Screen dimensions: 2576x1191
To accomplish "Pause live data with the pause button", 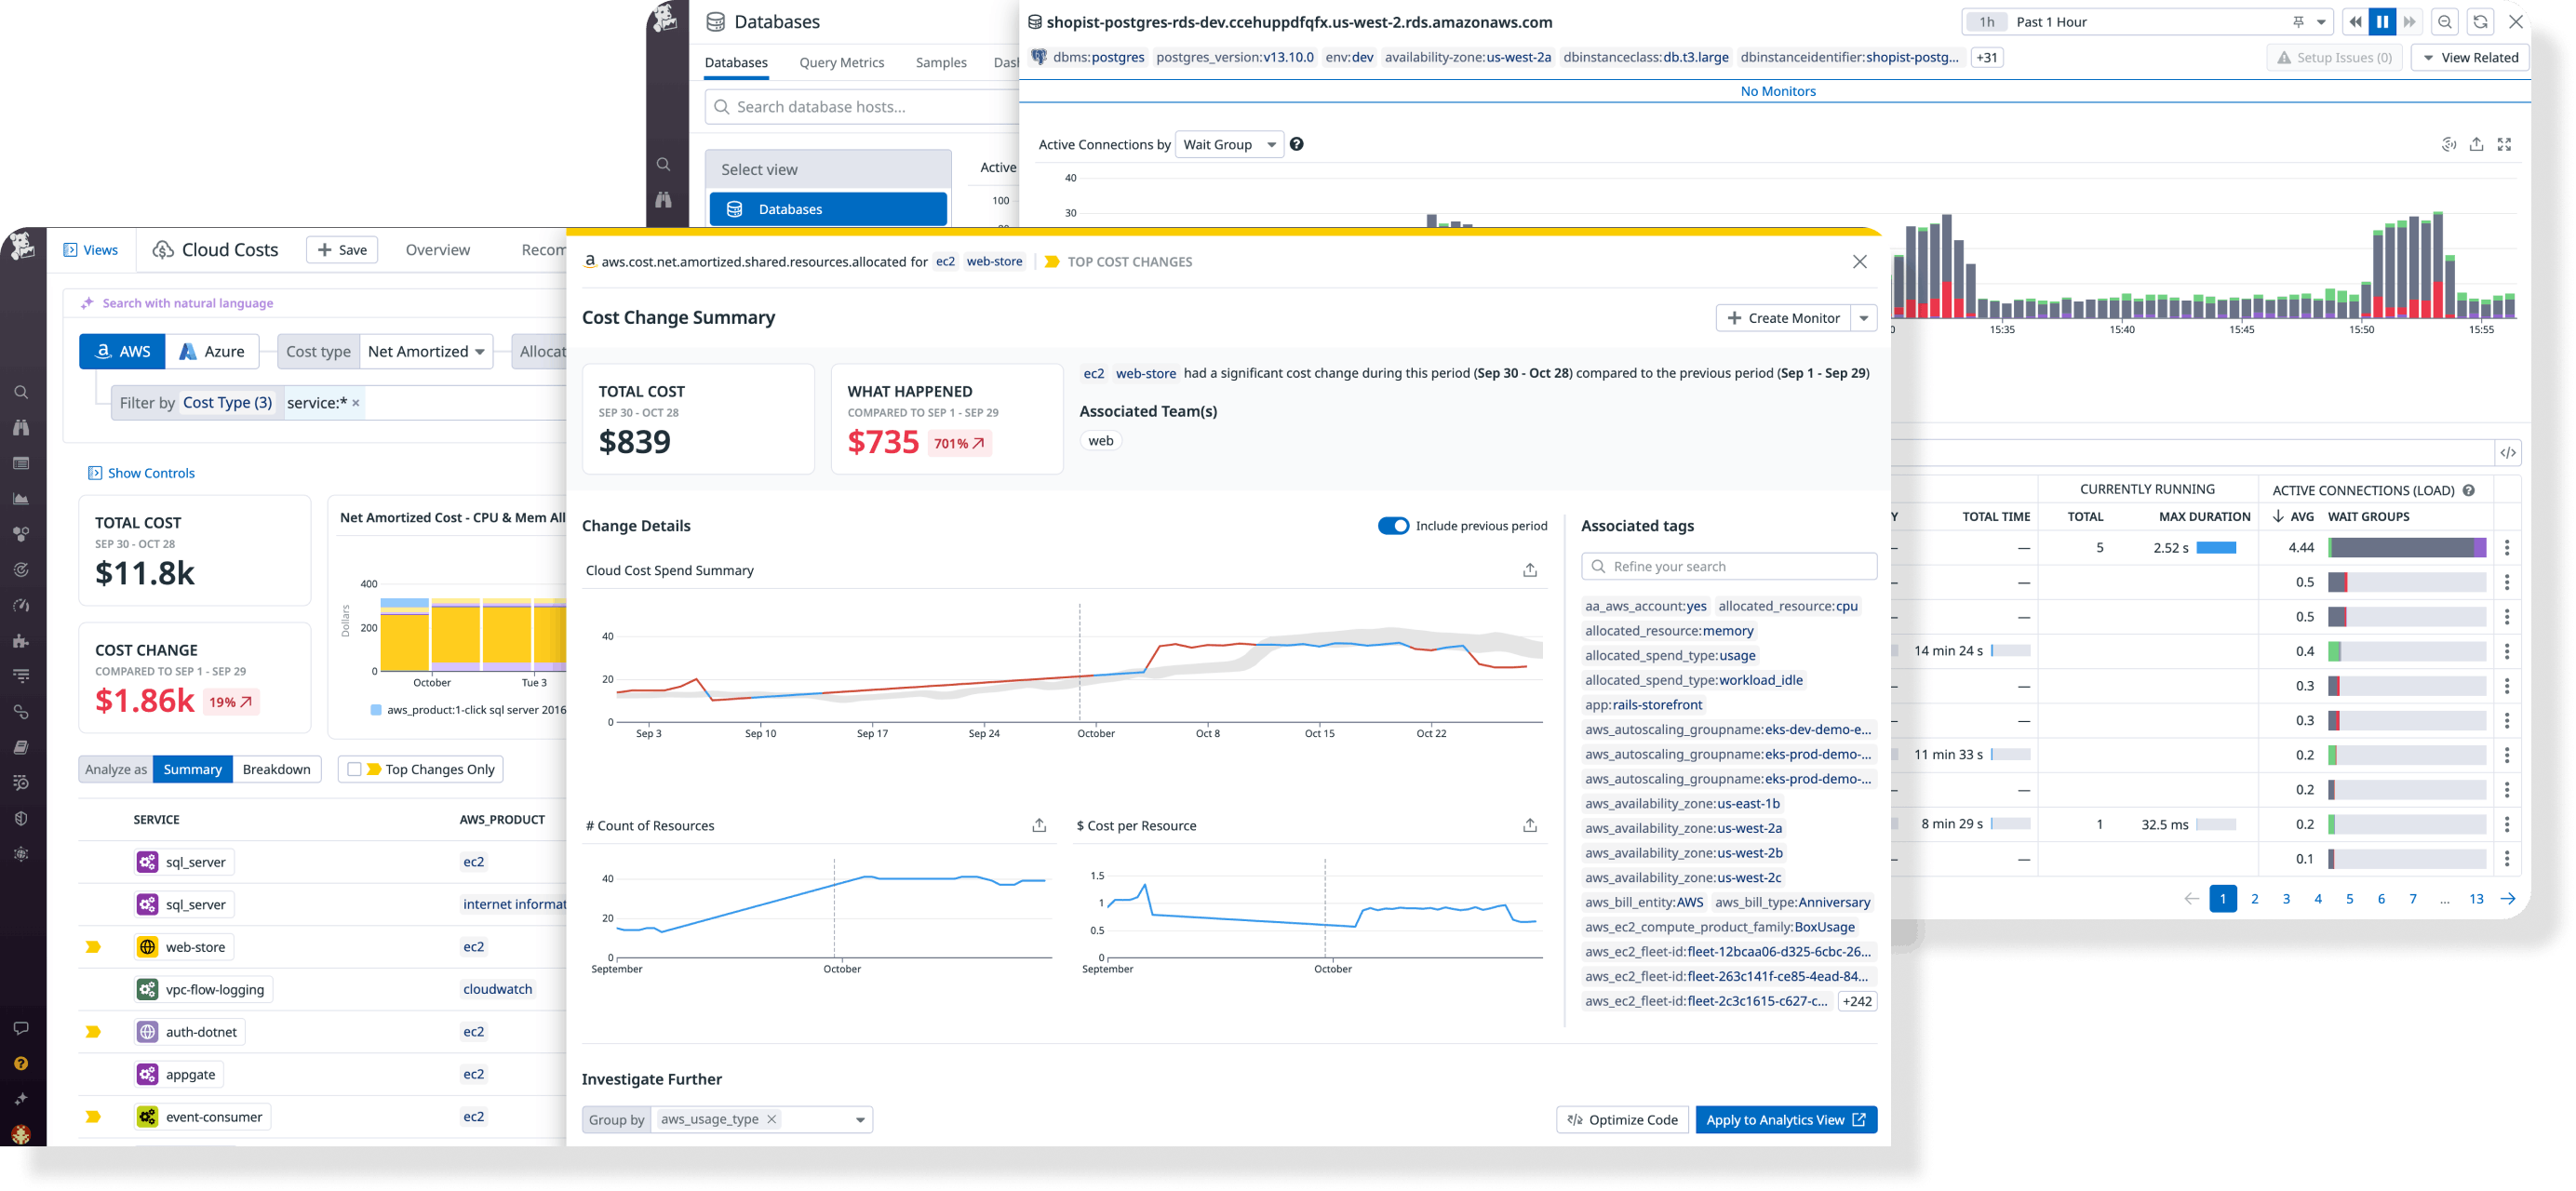I will pyautogui.click(x=2382, y=21).
